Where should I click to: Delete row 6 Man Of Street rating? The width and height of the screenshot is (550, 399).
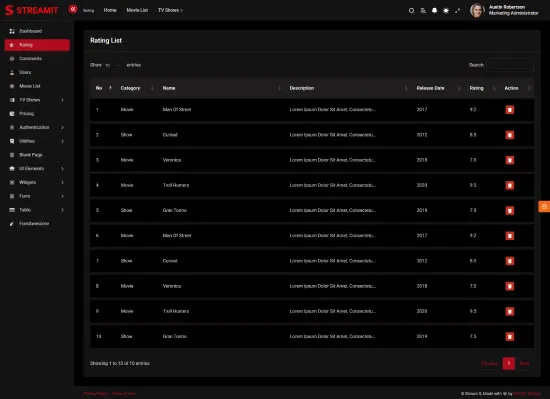[x=510, y=236]
